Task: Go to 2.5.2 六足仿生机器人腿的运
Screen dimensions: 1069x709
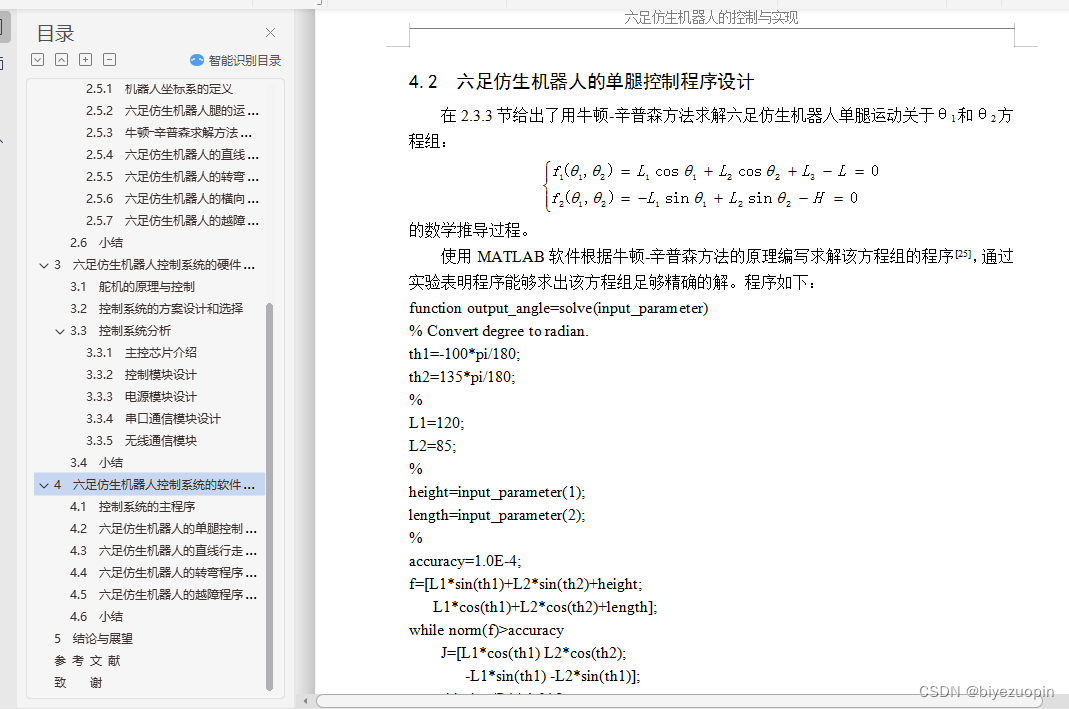Action: tap(172, 110)
